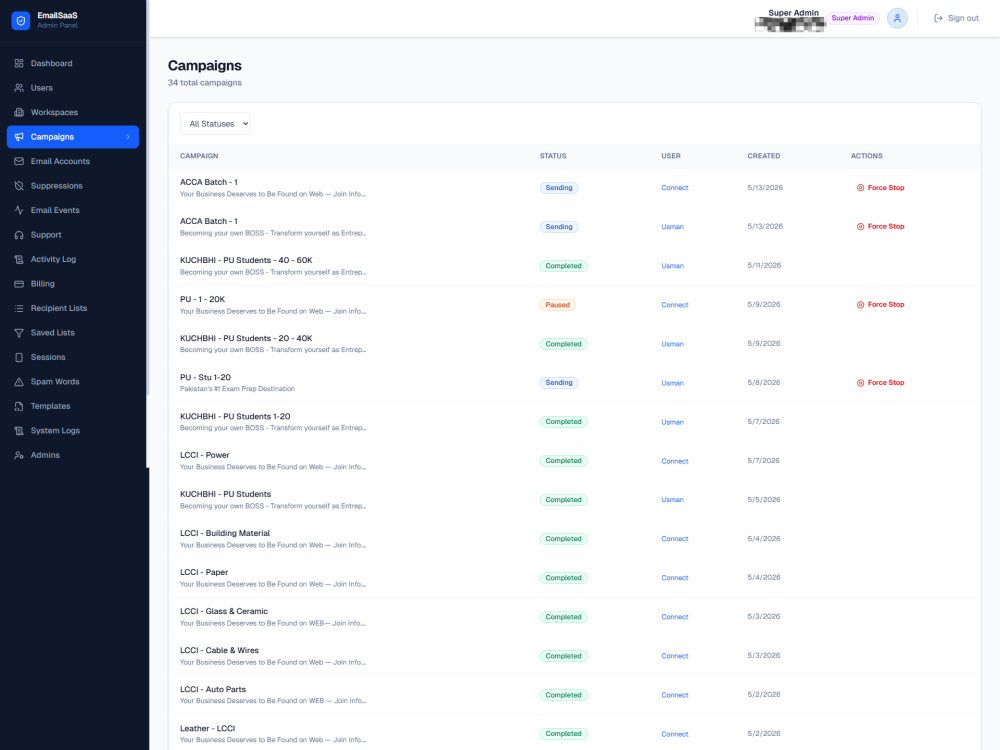Click the Paused status badge for PU - 1 - 20K

click(557, 305)
